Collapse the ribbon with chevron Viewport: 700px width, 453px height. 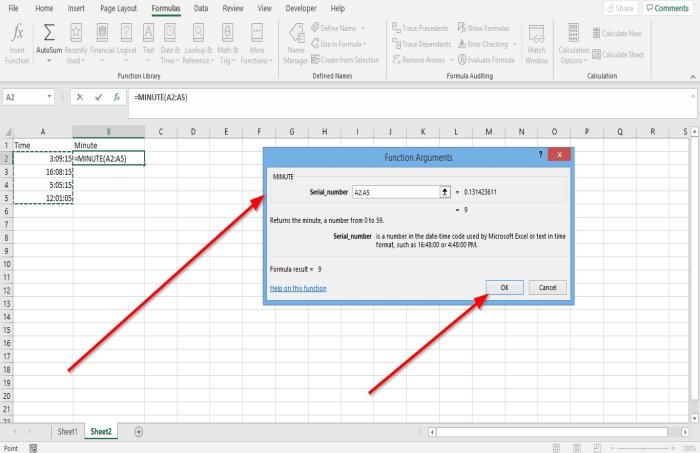click(x=693, y=77)
